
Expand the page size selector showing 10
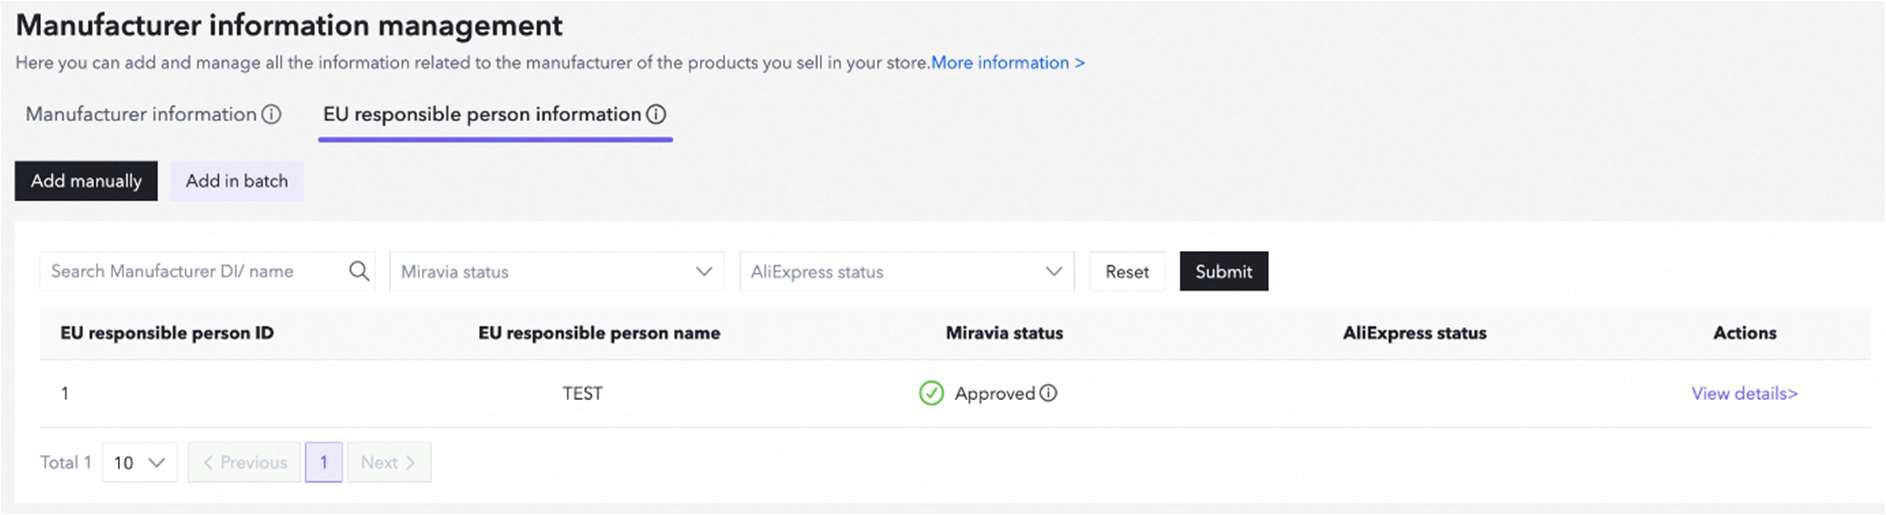tap(139, 462)
